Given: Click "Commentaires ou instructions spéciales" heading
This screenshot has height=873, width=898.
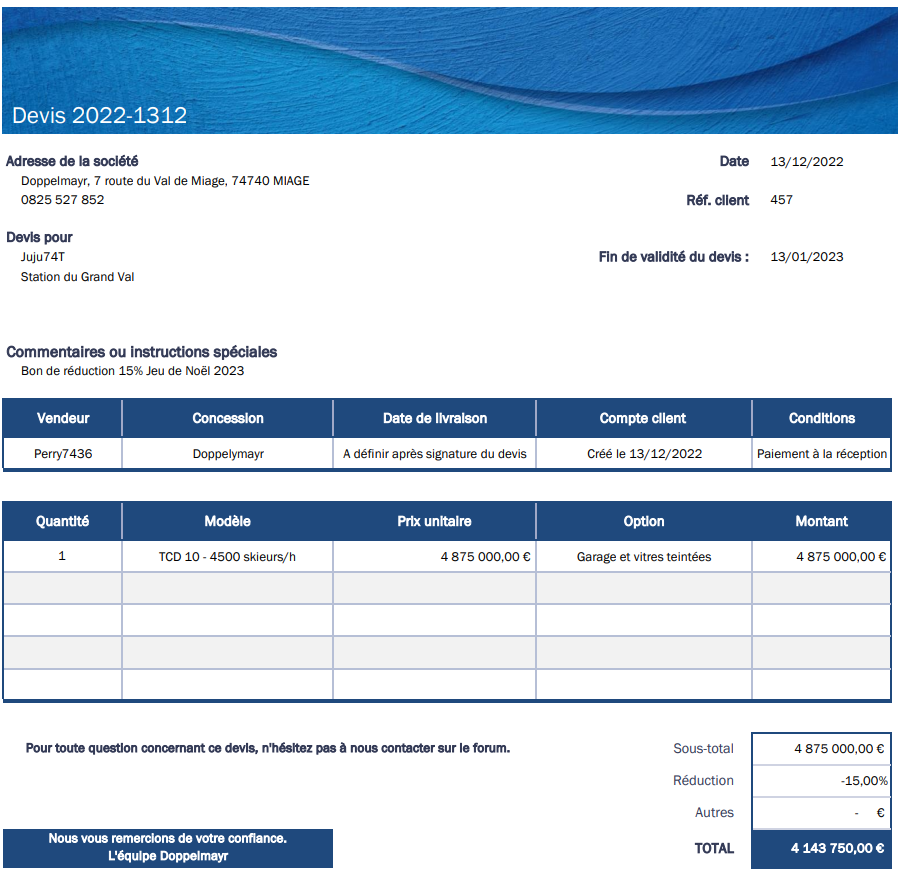Looking at the screenshot, I should [141, 352].
